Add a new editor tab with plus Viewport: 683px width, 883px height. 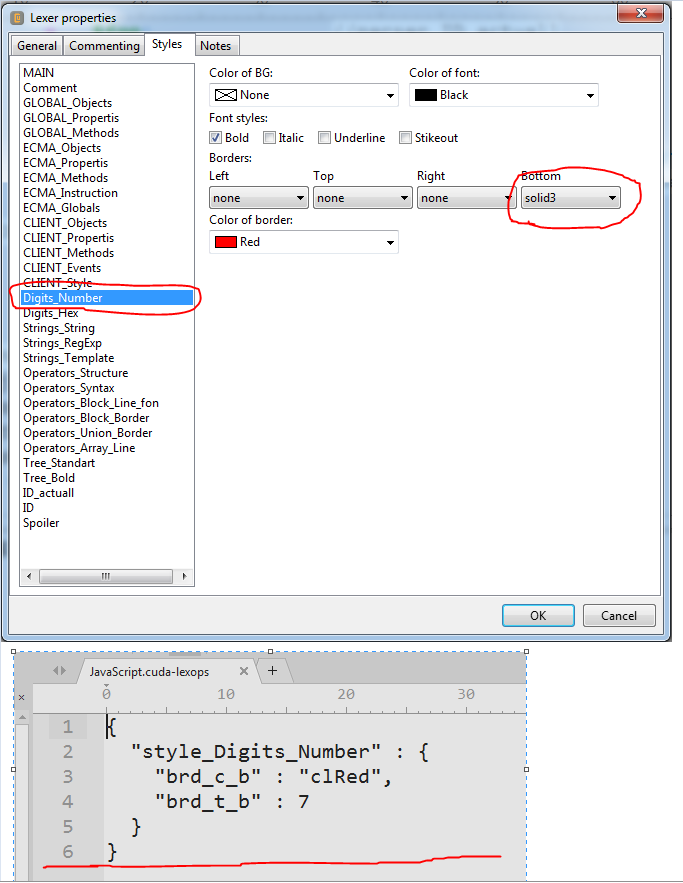pyautogui.click(x=272, y=670)
